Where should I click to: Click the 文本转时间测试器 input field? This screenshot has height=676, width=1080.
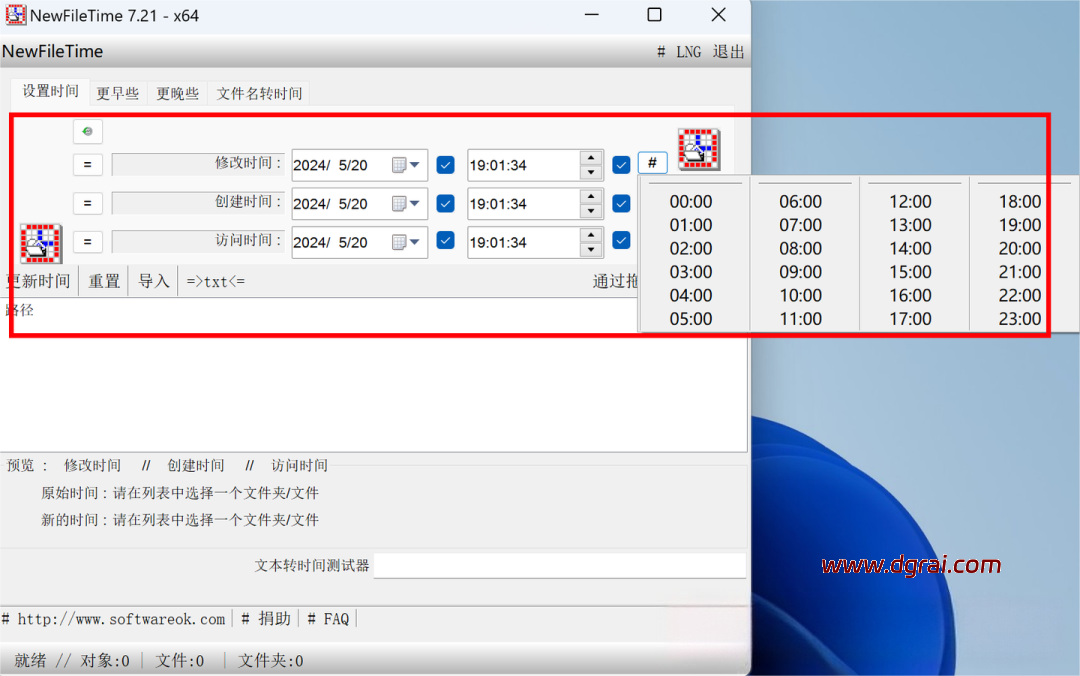(559, 566)
